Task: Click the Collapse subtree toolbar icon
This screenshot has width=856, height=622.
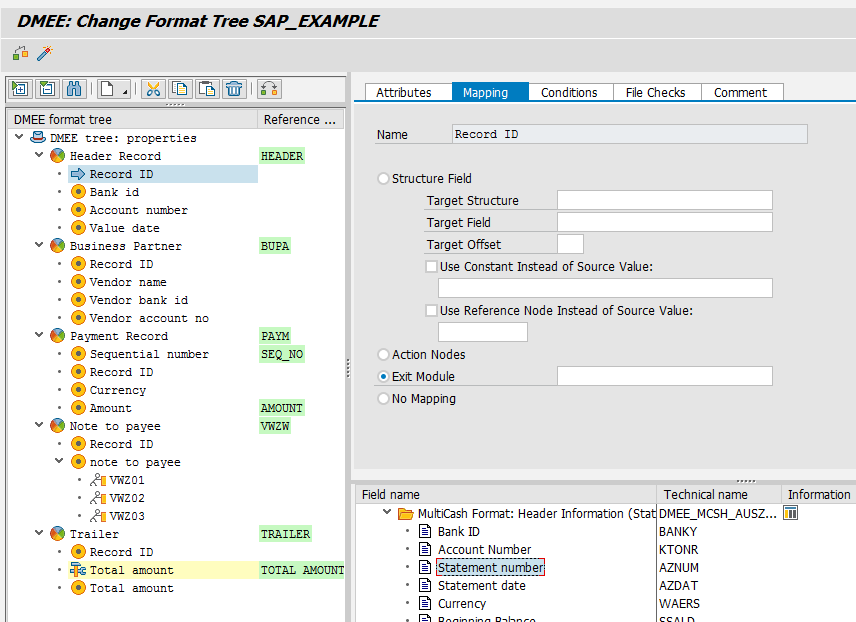Action: pyautogui.click(x=47, y=89)
